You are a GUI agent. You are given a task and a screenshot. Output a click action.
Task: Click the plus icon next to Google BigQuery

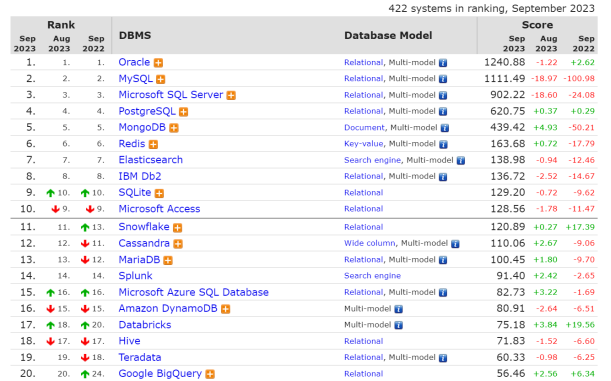210,374
